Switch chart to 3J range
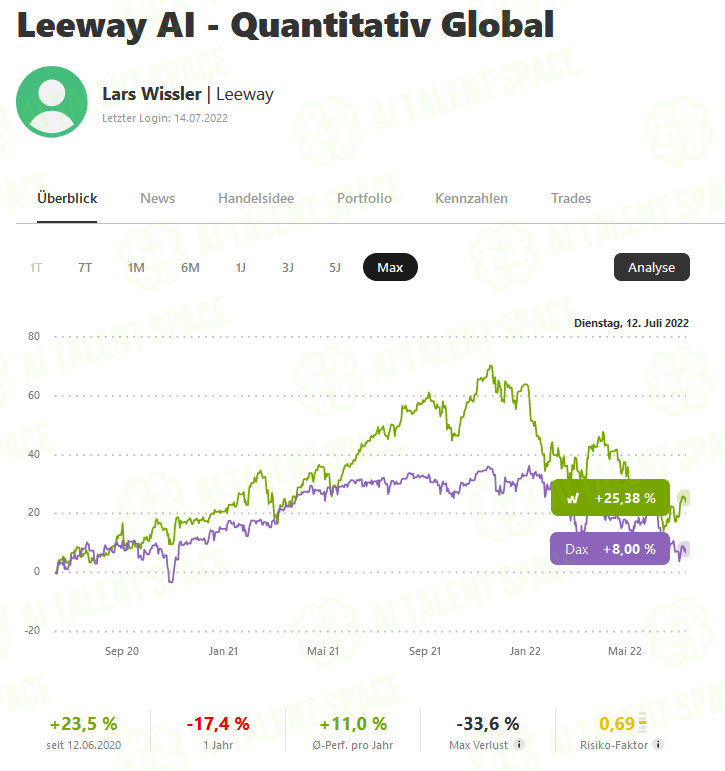 [288, 267]
